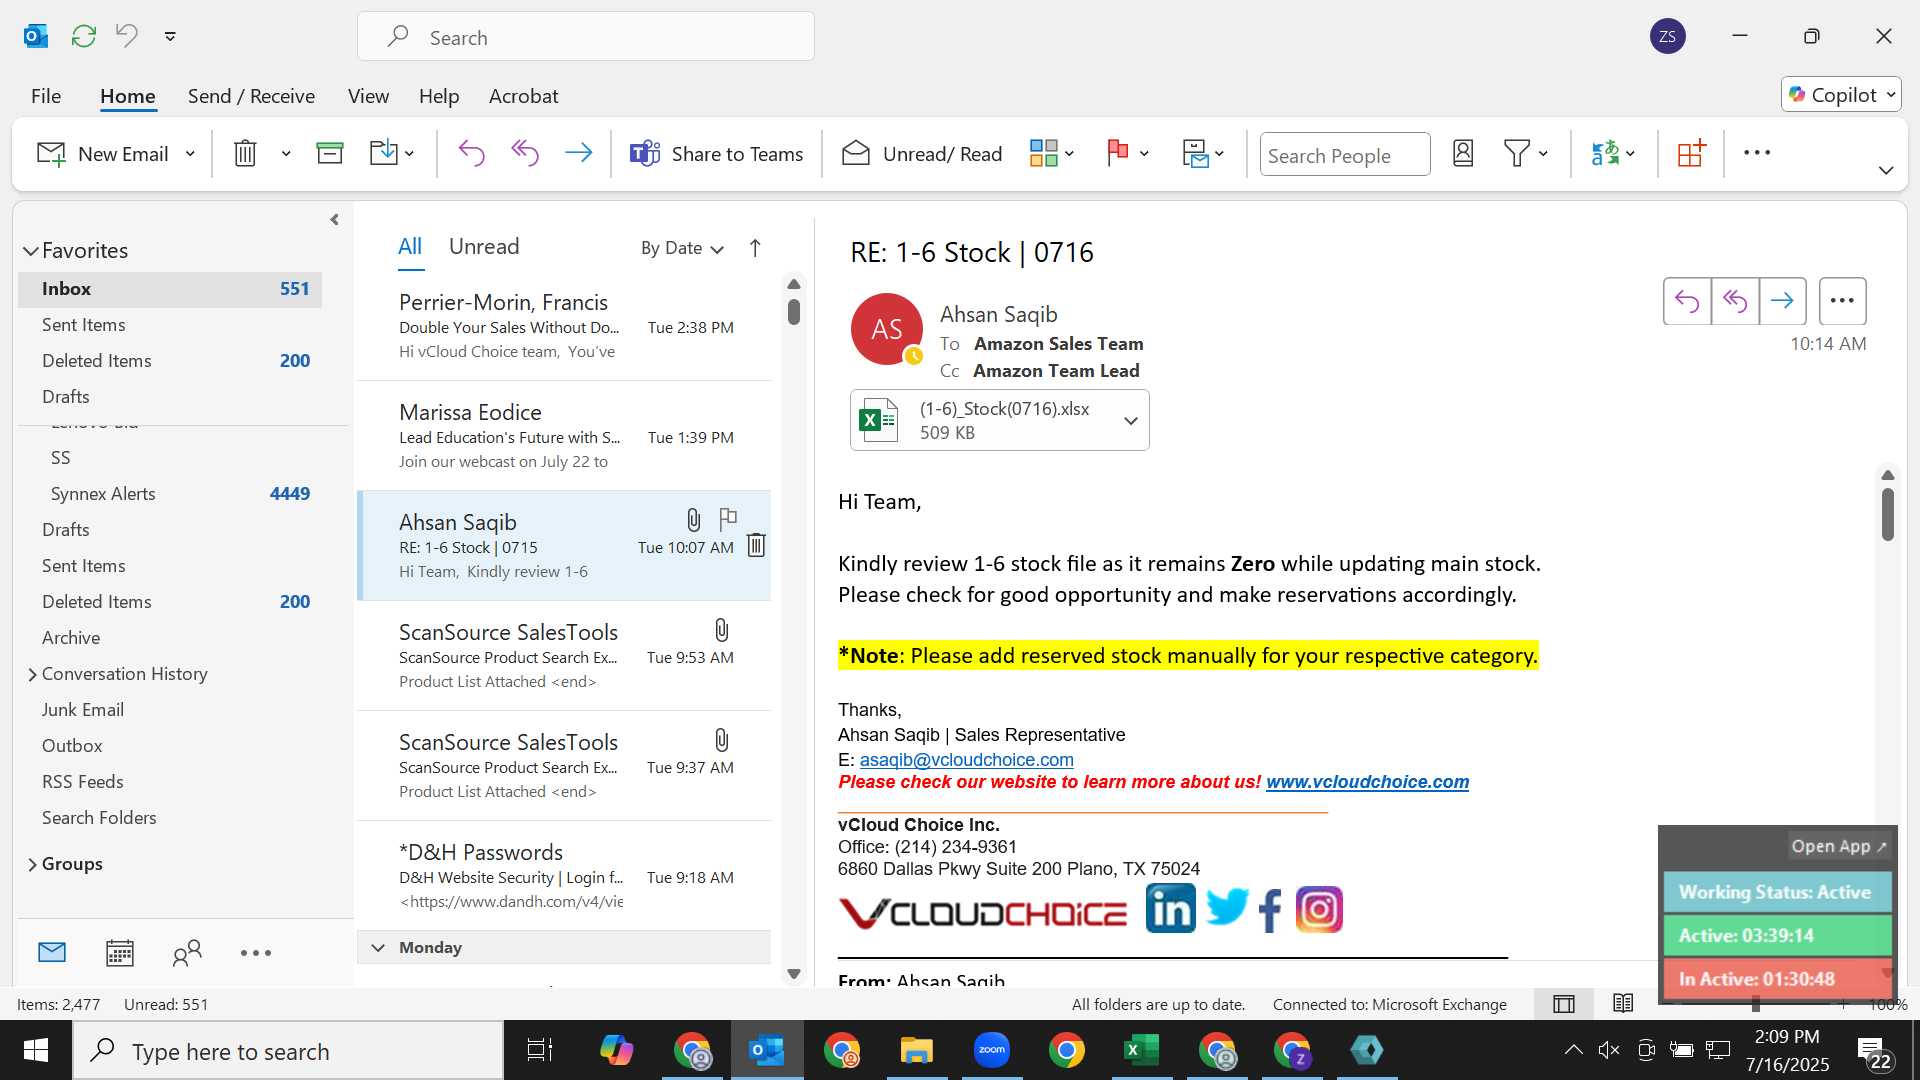Toggle Unread/Read status button
Image resolution: width=1920 pixels, height=1080 pixels.
pos(921,154)
